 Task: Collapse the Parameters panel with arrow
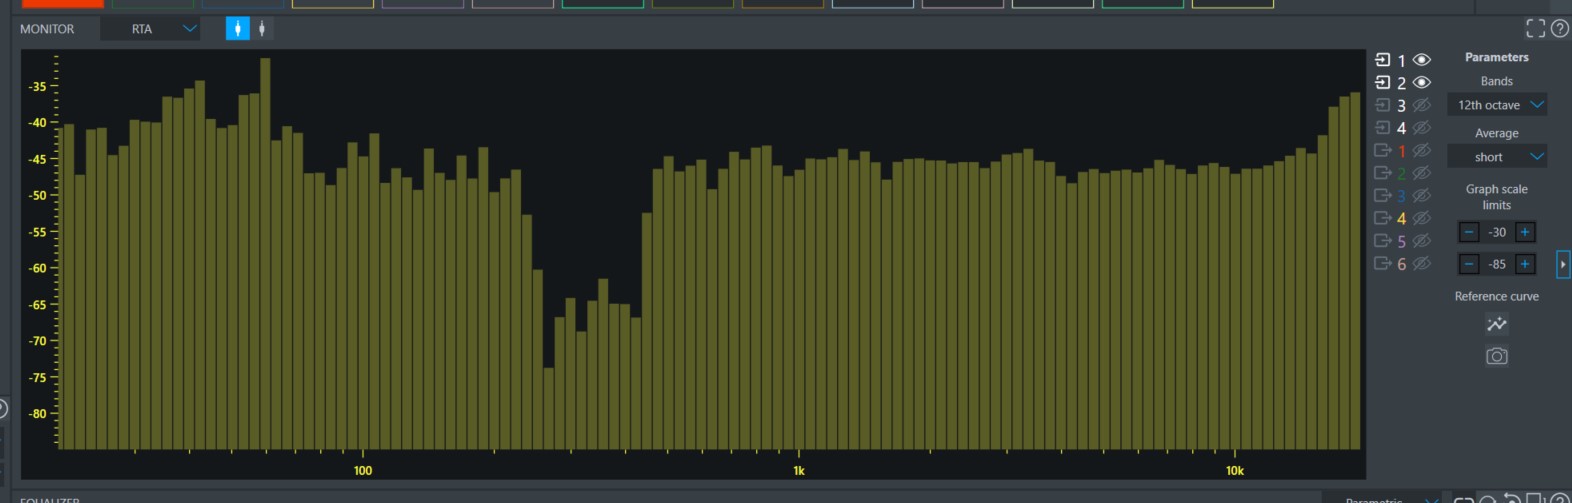pyautogui.click(x=1563, y=264)
